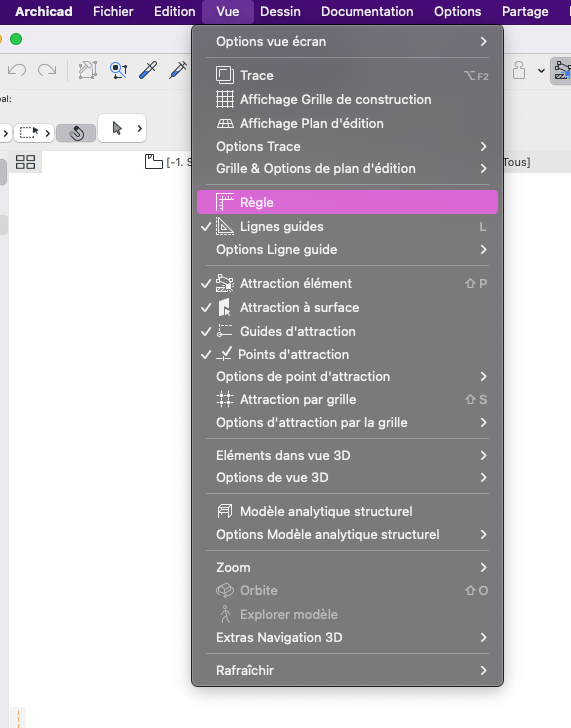
Task: Click the four-square tab overview button
Action: 26,162
